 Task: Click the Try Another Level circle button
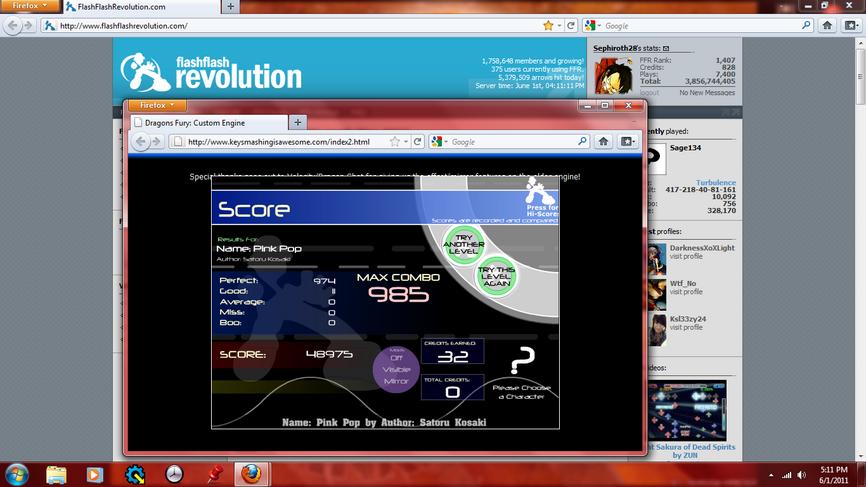pyautogui.click(x=463, y=244)
